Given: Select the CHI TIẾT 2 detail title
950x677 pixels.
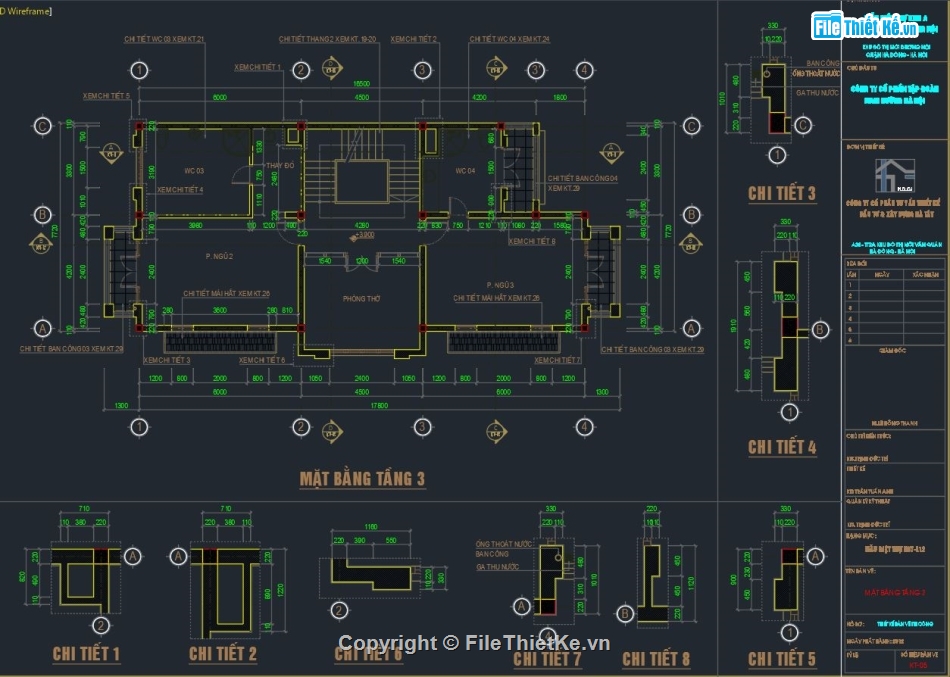Looking at the screenshot, I should 222,653.
